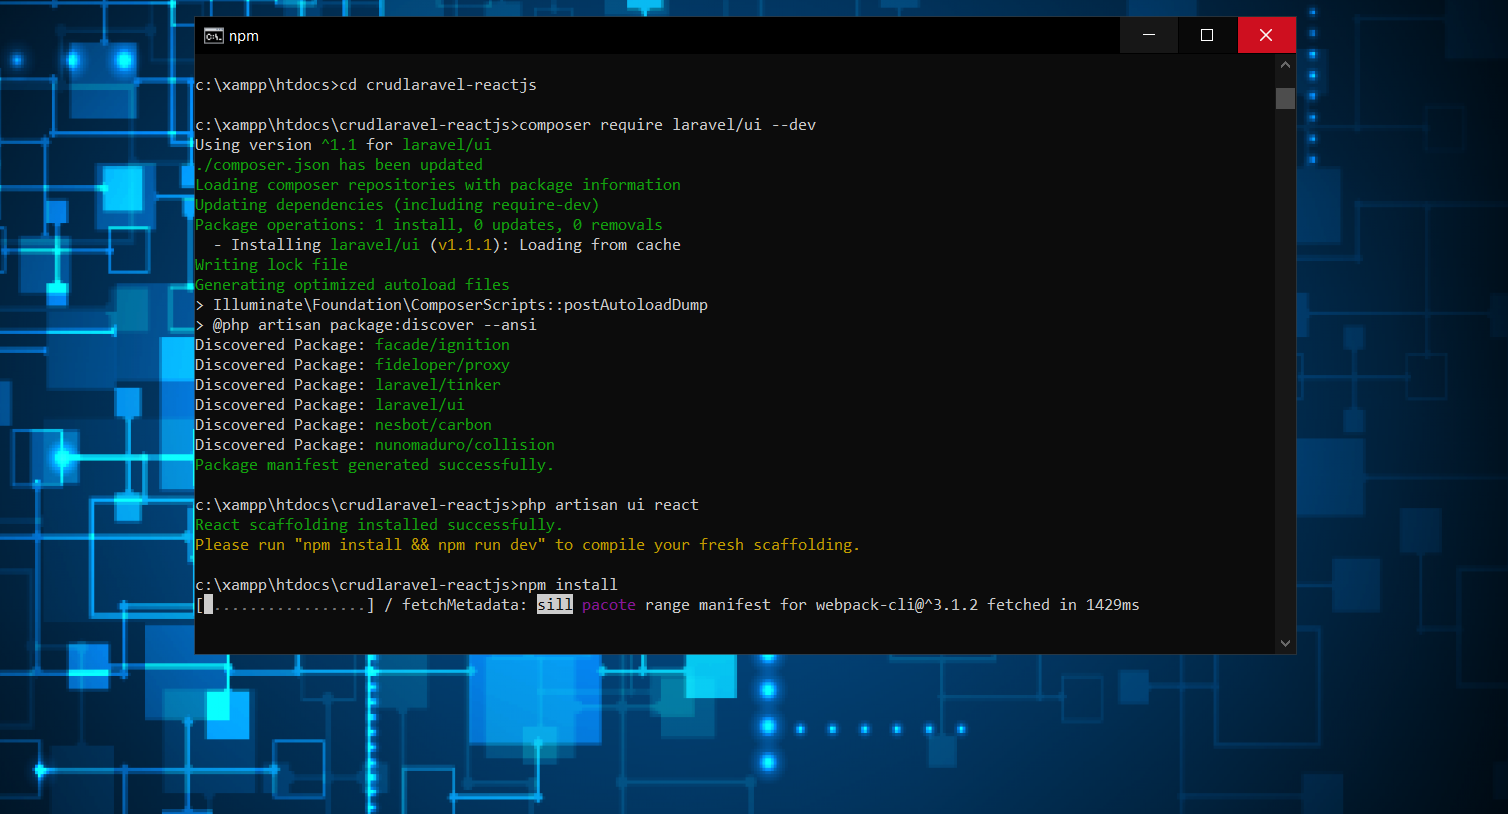The height and width of the screenshot is (814, 1508).
Task: Click '@php artisan package:discover --ansi' line
Action: coord(366,325)
